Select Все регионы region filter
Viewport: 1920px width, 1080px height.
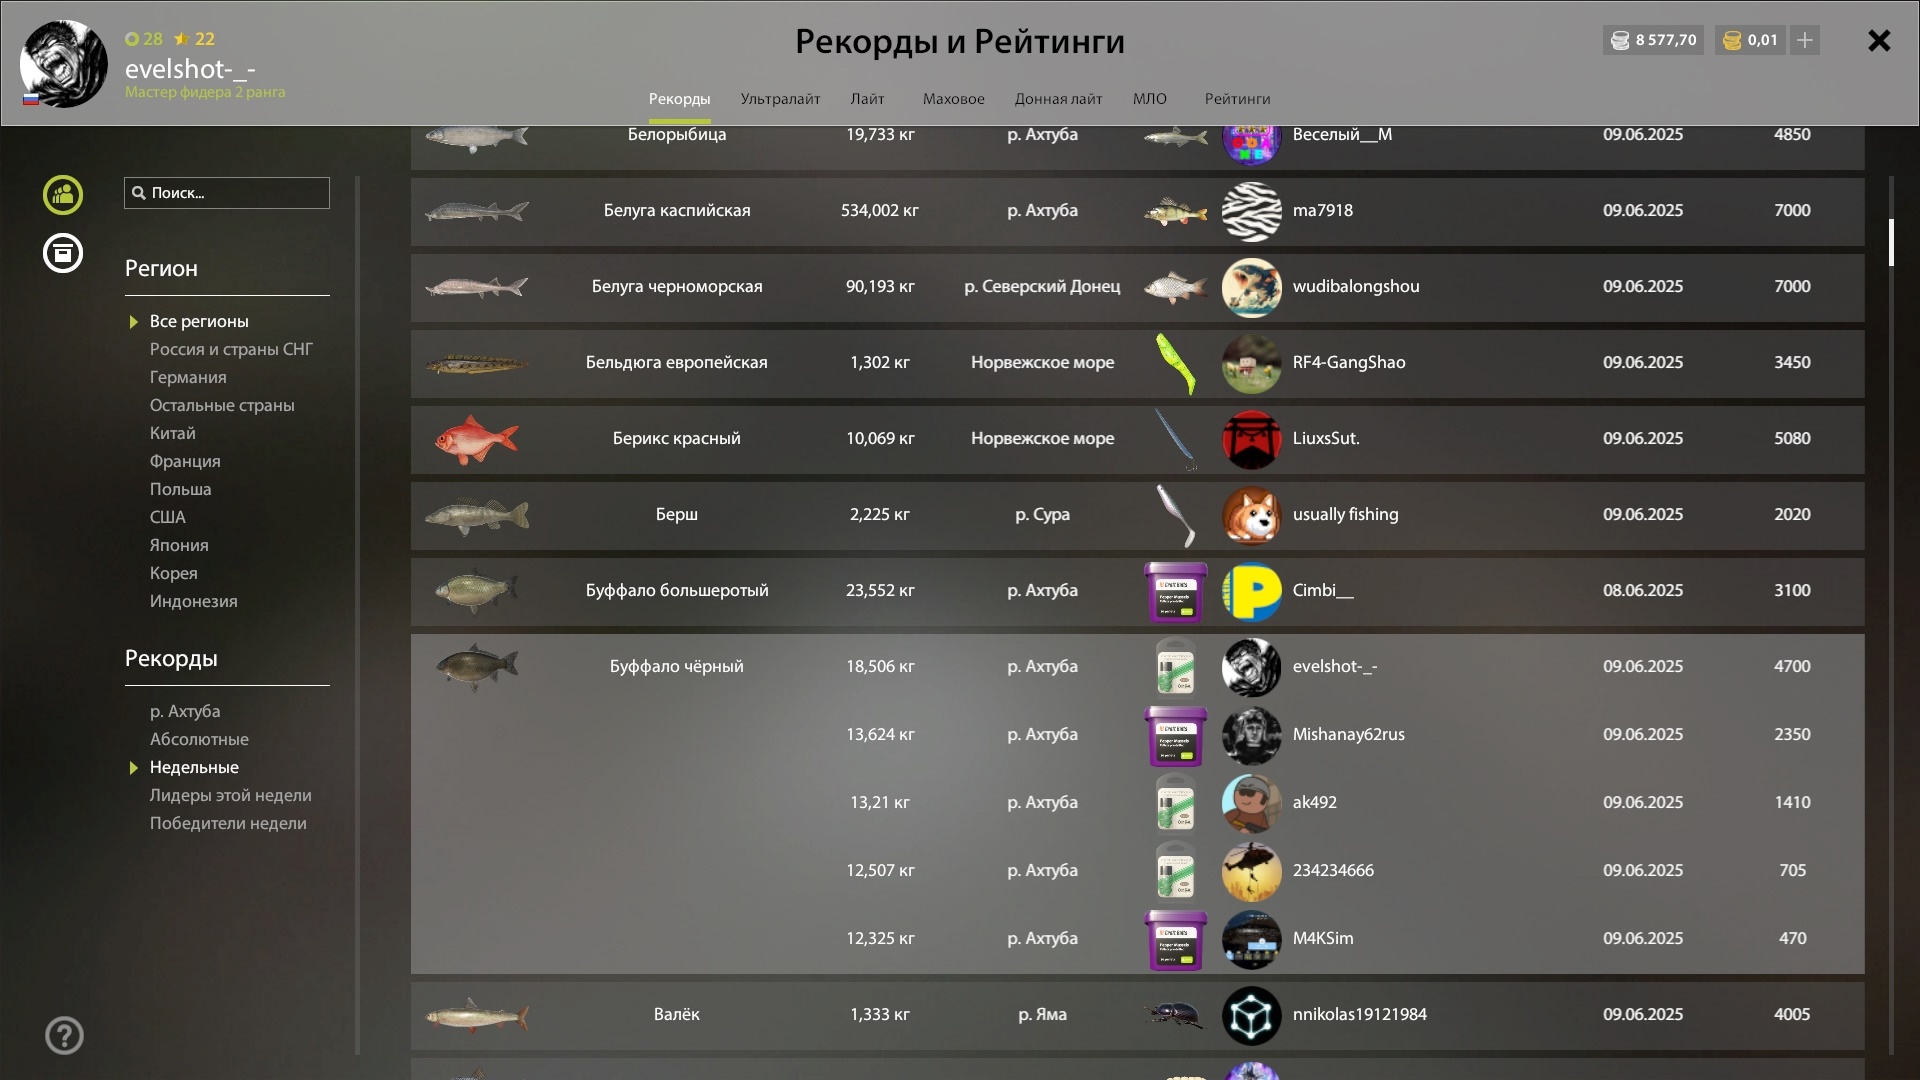pos(199,321)
